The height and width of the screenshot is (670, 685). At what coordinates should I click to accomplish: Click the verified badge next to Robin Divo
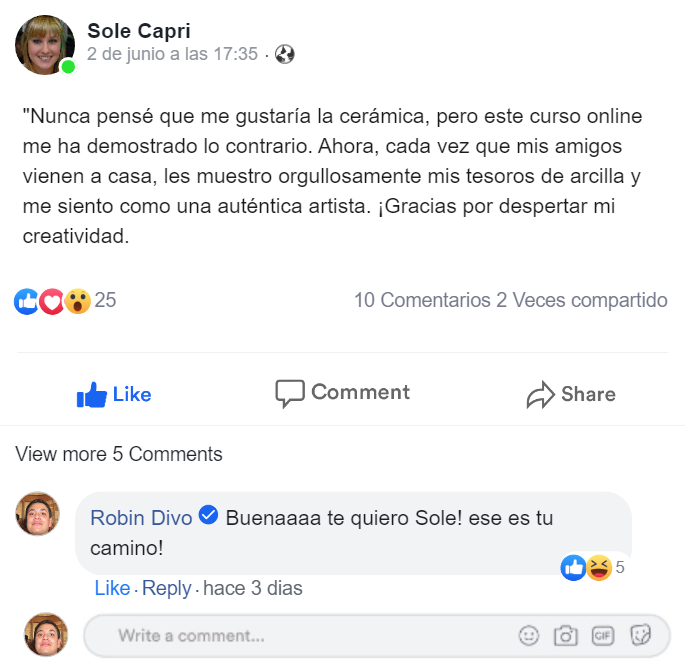point(209,516)
